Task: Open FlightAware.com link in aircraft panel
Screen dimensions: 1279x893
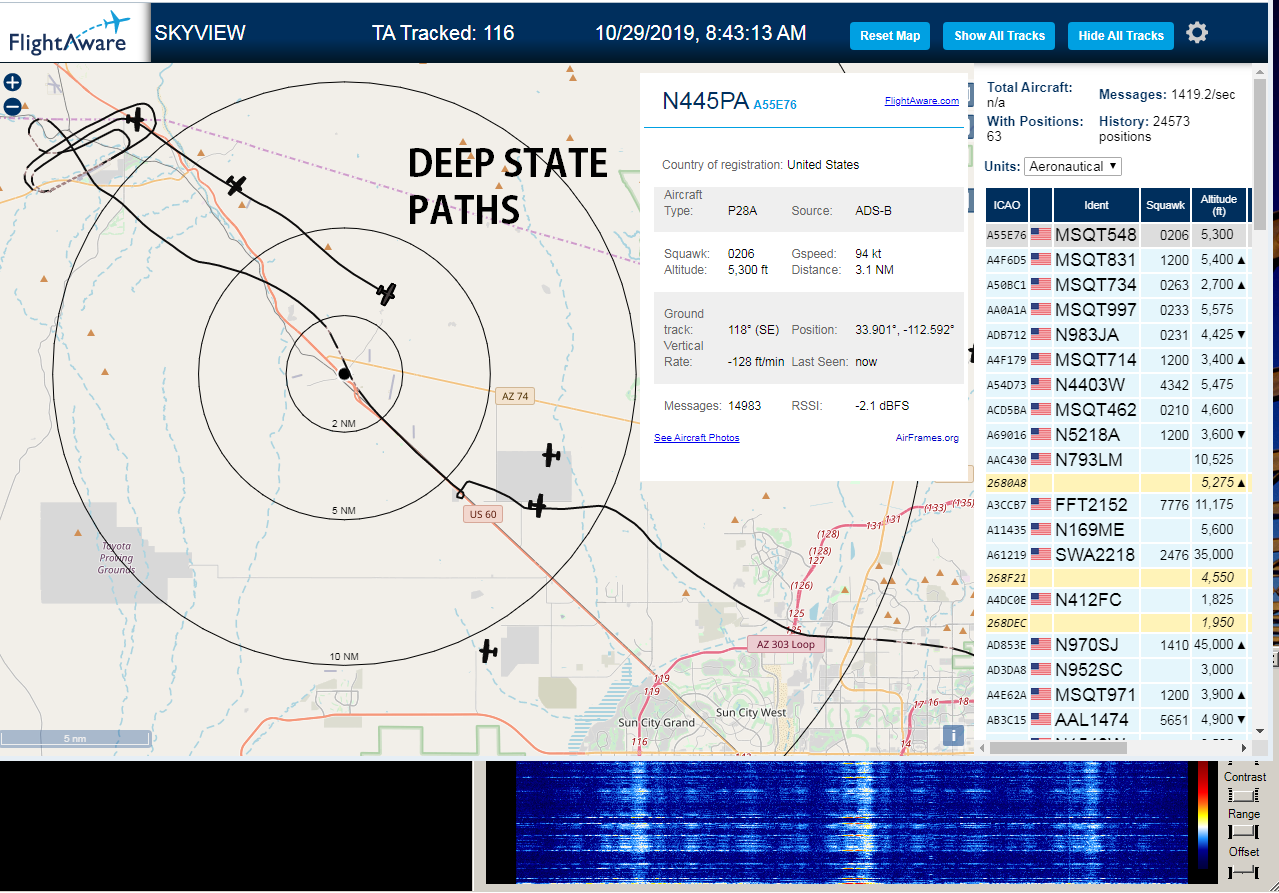Action: (x=922, y=100)
